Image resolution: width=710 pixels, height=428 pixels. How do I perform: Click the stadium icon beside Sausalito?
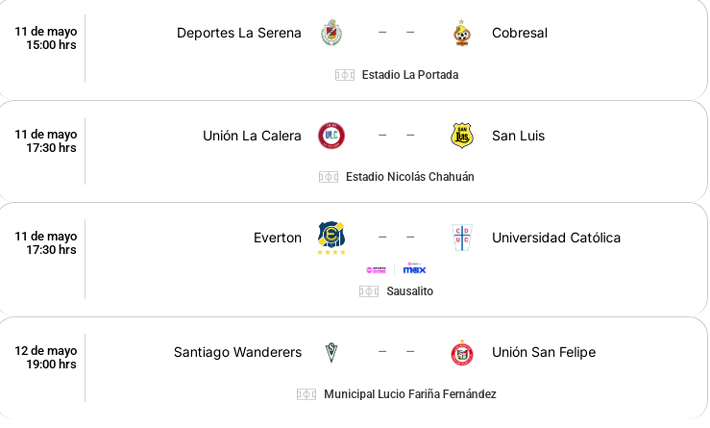click(x=369, y=292)
